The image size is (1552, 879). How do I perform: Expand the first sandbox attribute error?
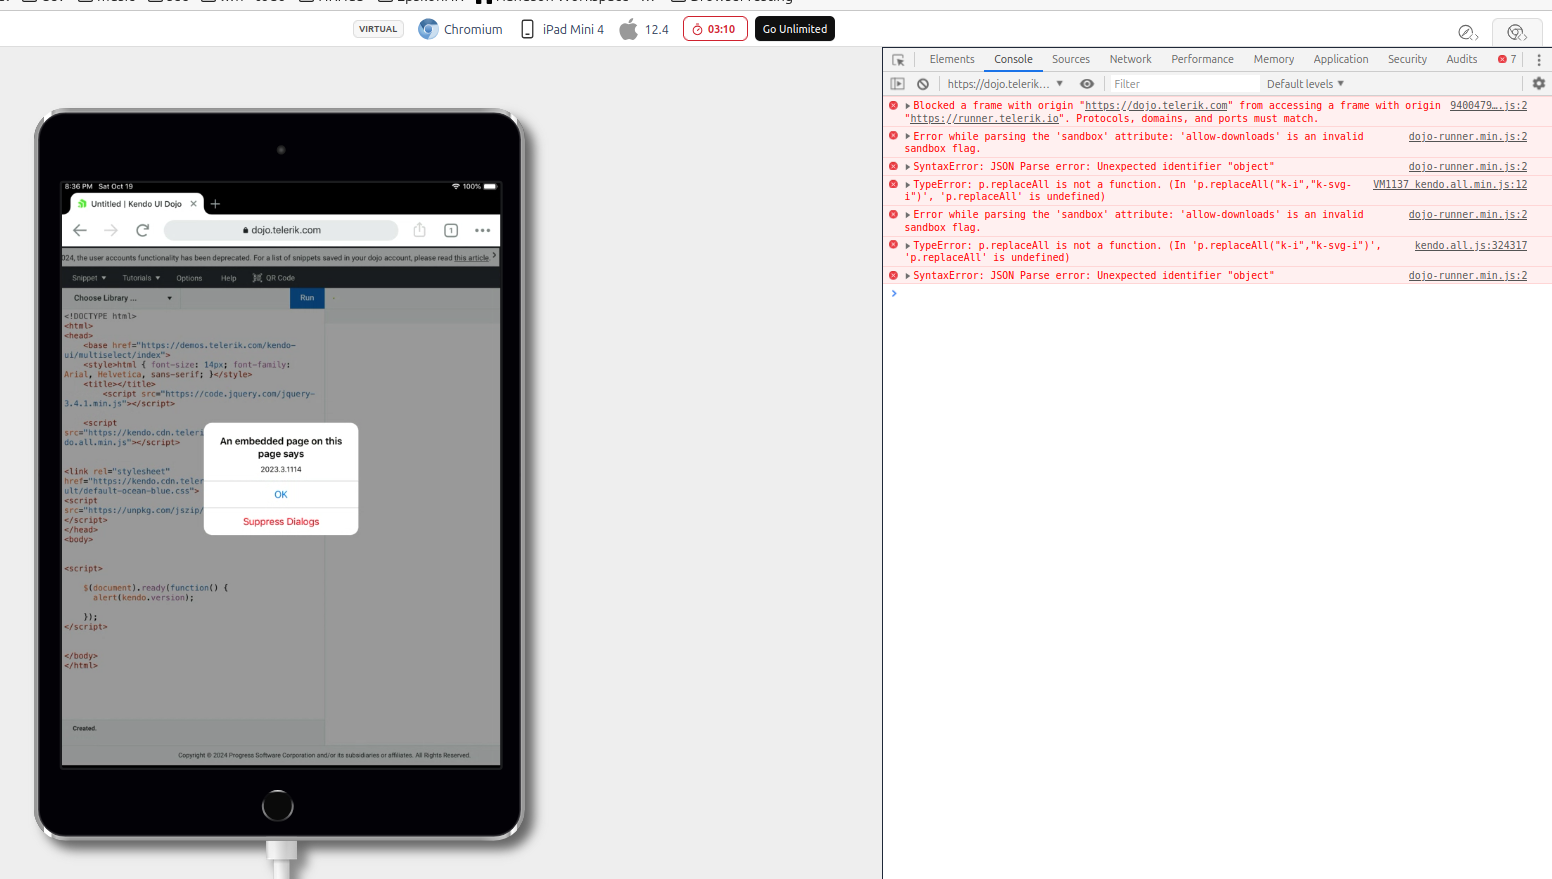pyautogui.click(x=908, y=136)
